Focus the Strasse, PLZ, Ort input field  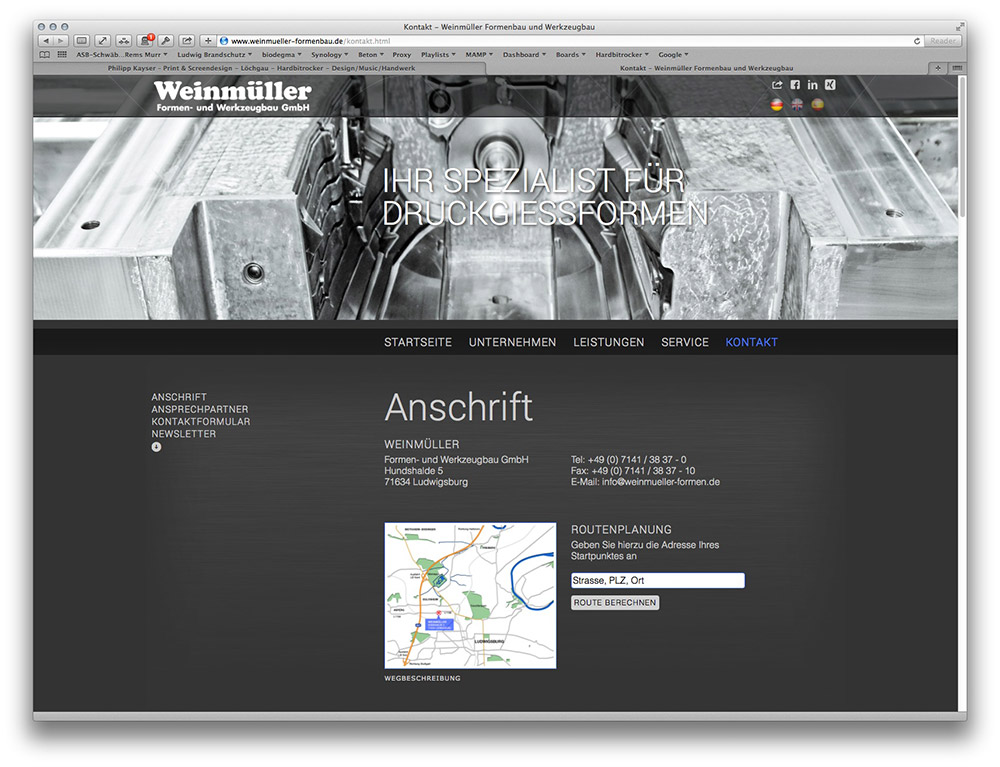click(x=658, y=580)
